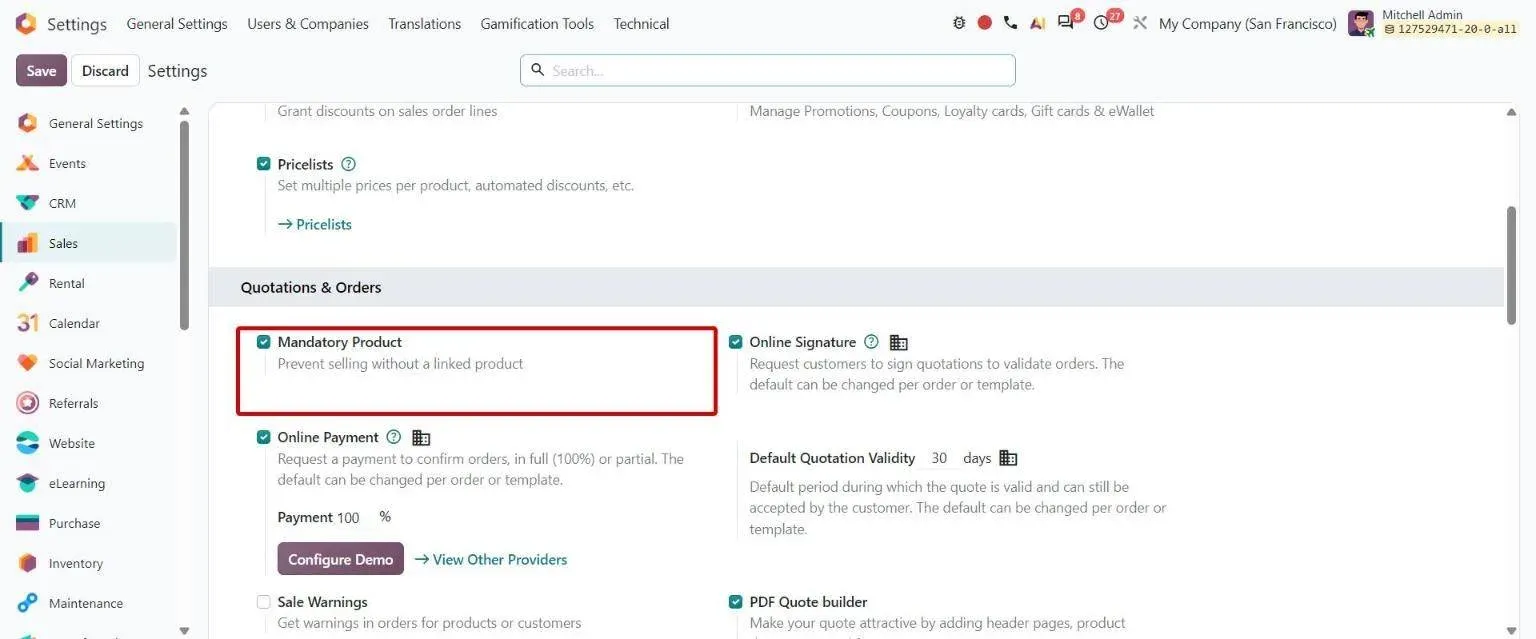Click help icon next to Online Signature
This screenshot has height=639, width=1536.
pyautogui.click(x=871, y=342)
